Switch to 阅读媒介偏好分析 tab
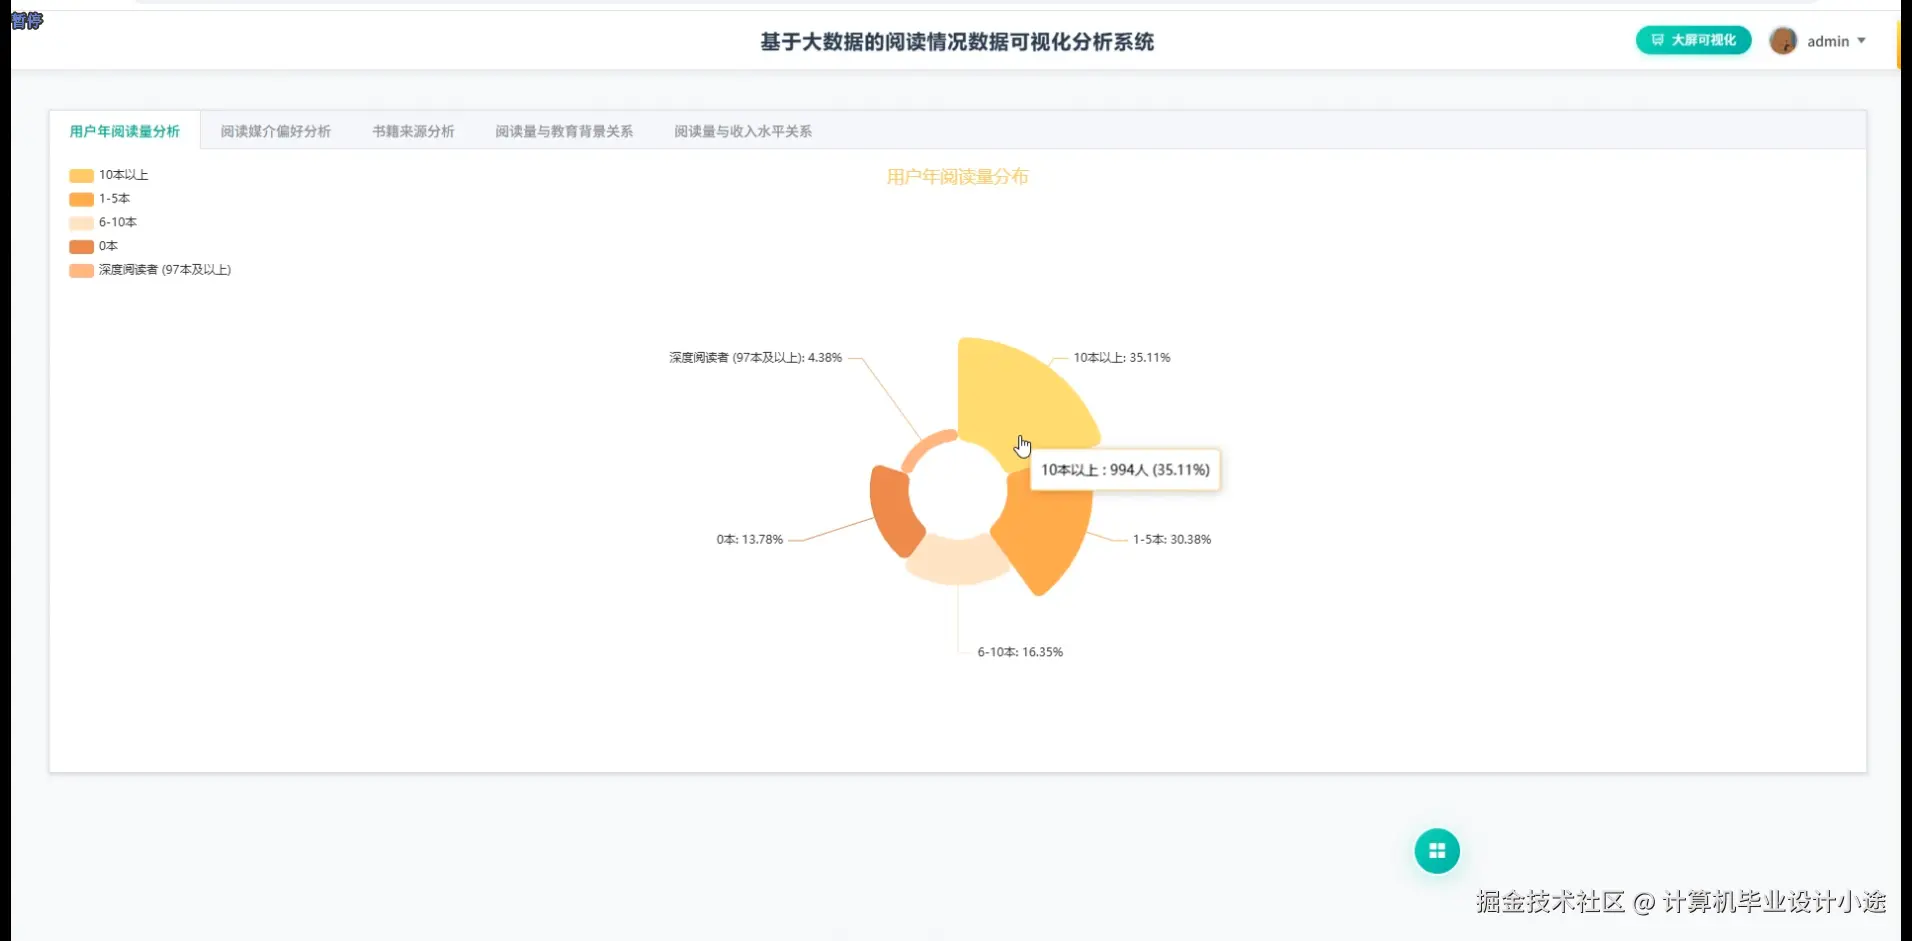The image size is (1912, 941). pyautogui.click(x=276, y=130)
